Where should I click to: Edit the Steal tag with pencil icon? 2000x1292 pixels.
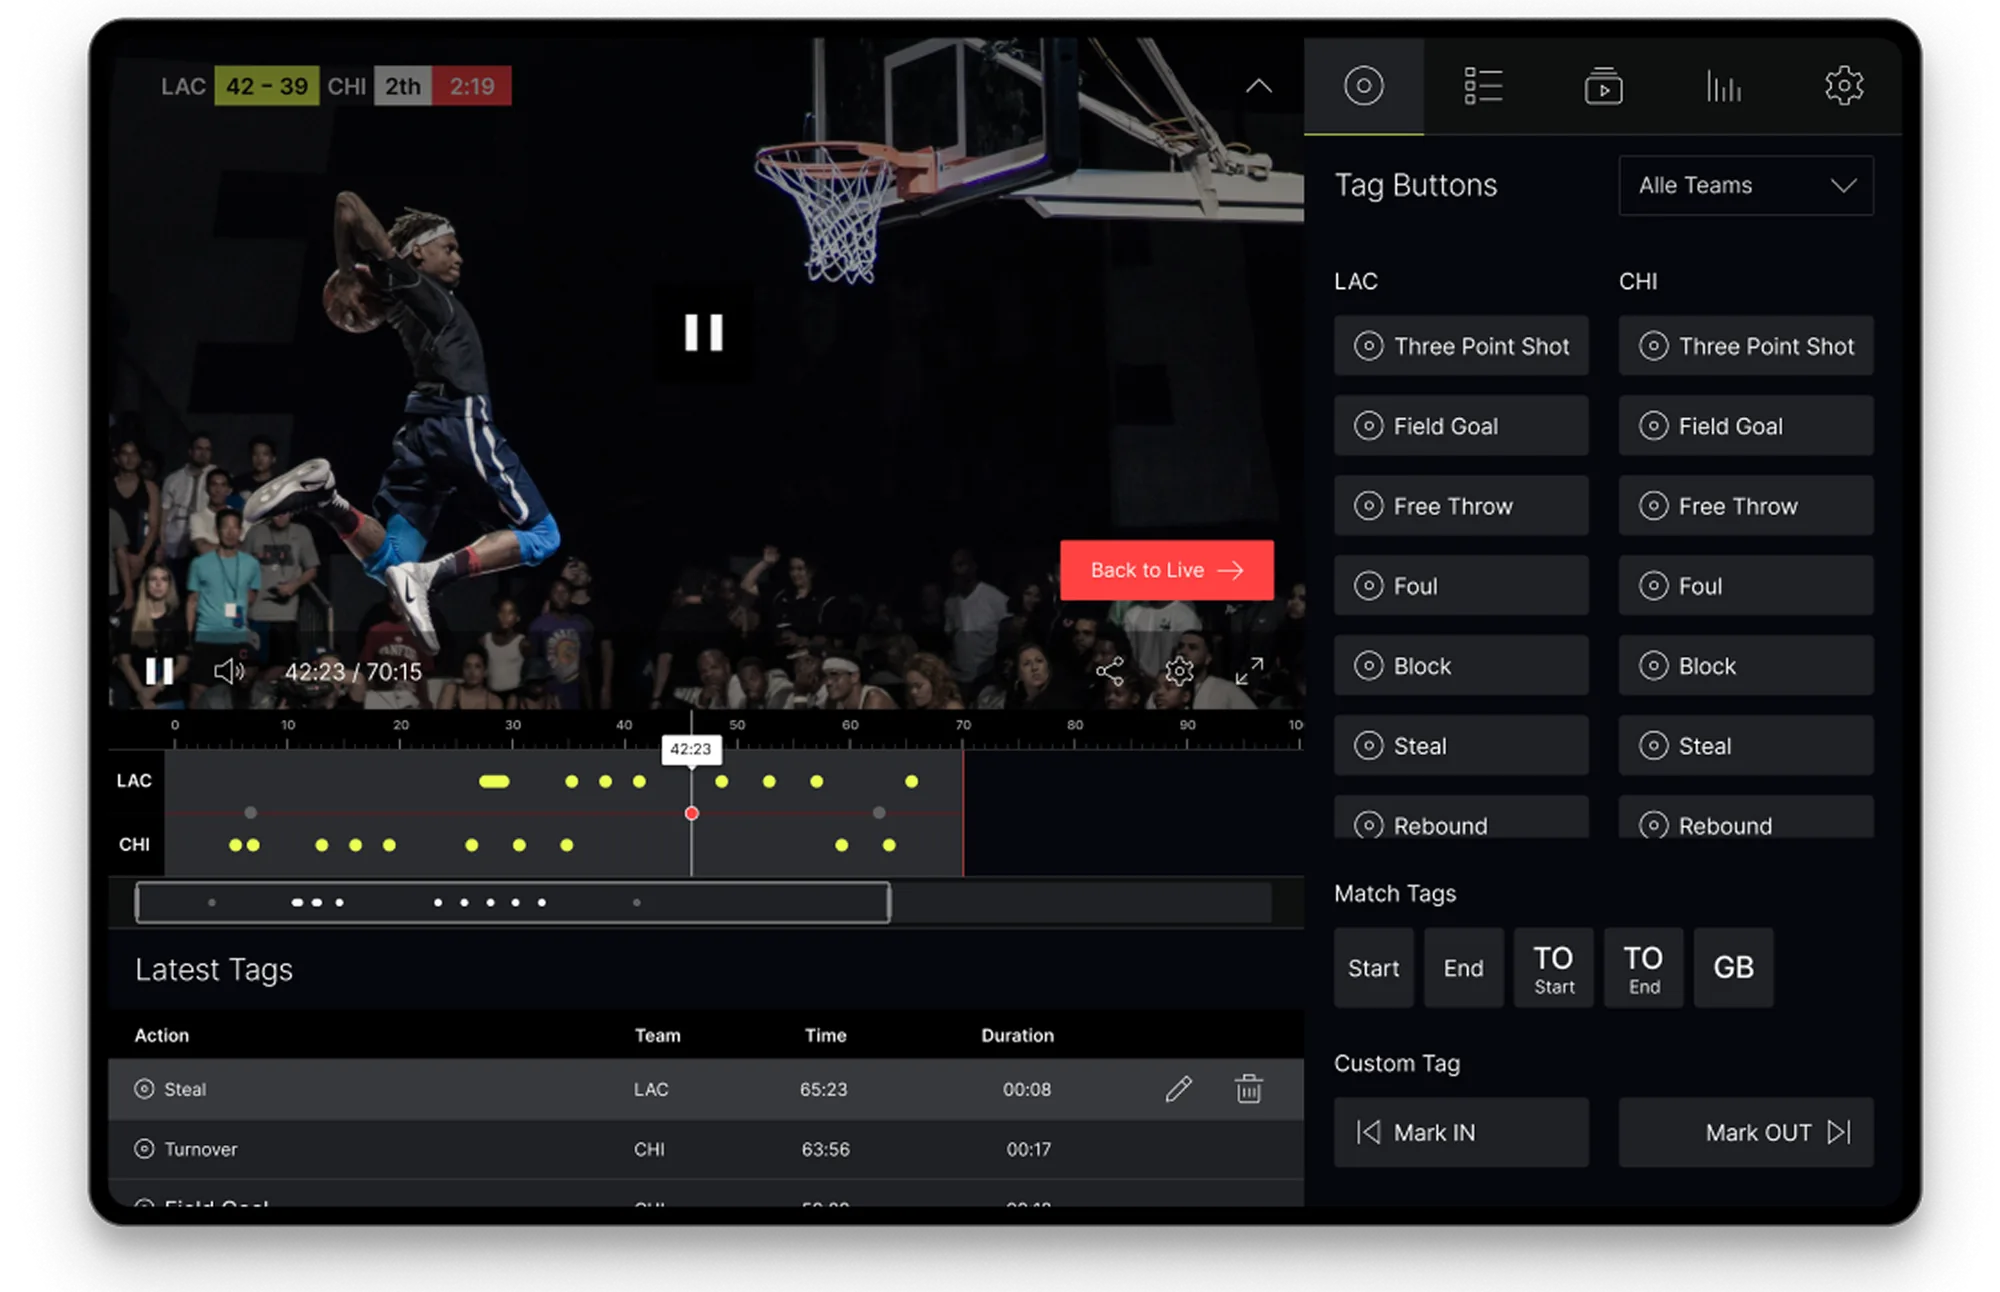point(1179,1089)
